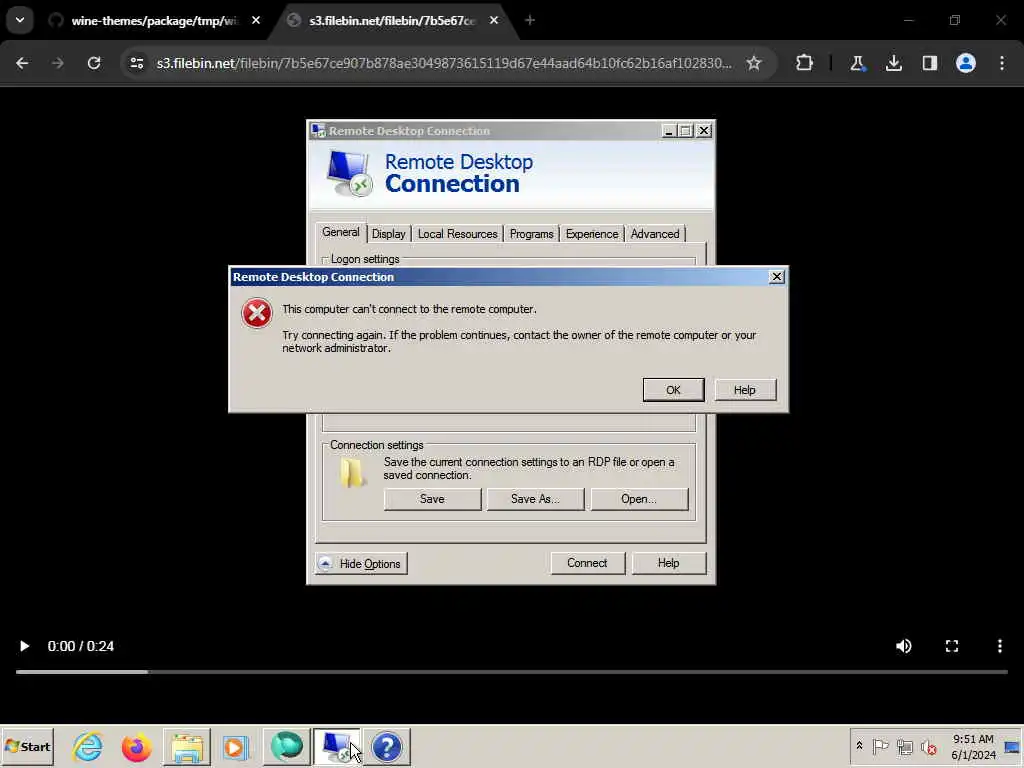This screenshot has width=1024, height=768.
Task: Close the error dialog with X
Action: pyautogui.click(x=776, y=277)
